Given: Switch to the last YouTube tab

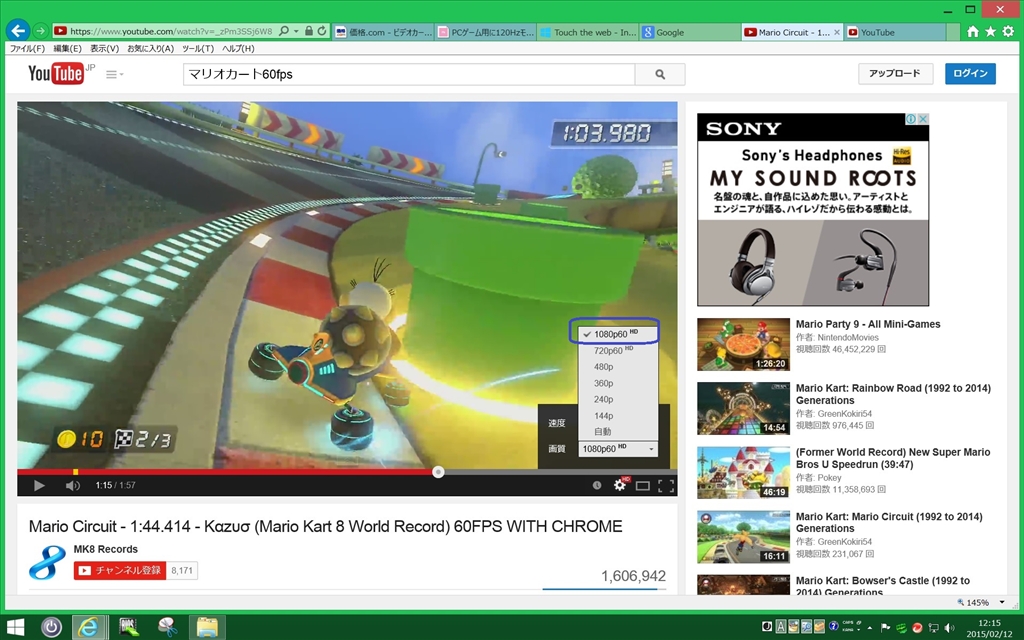Looking at the screenshot, I should pyautogui.click(x=895, y=32).
